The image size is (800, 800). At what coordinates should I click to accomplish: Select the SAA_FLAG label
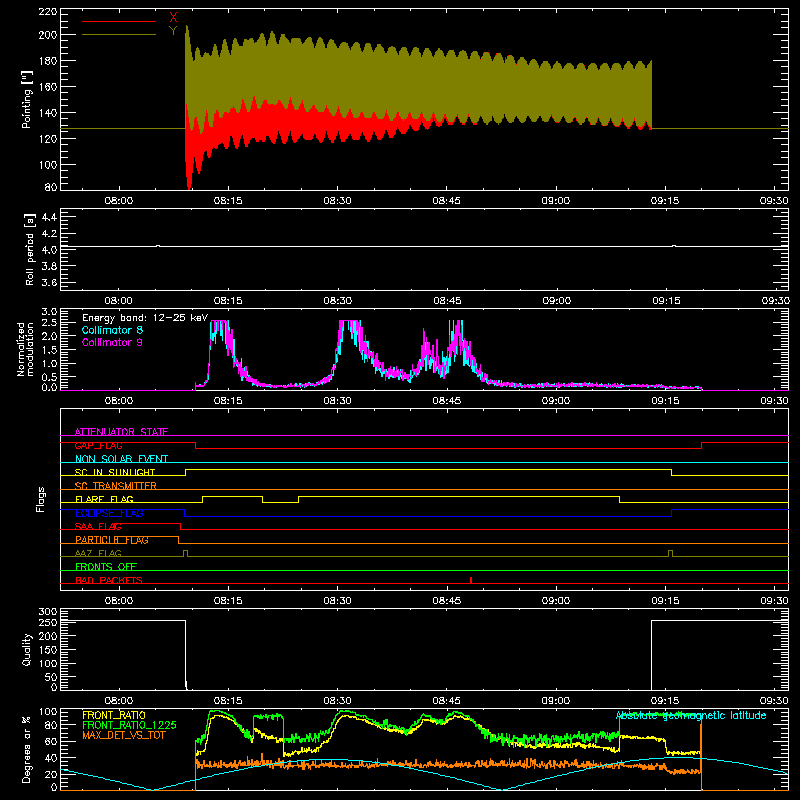point(98,526)
